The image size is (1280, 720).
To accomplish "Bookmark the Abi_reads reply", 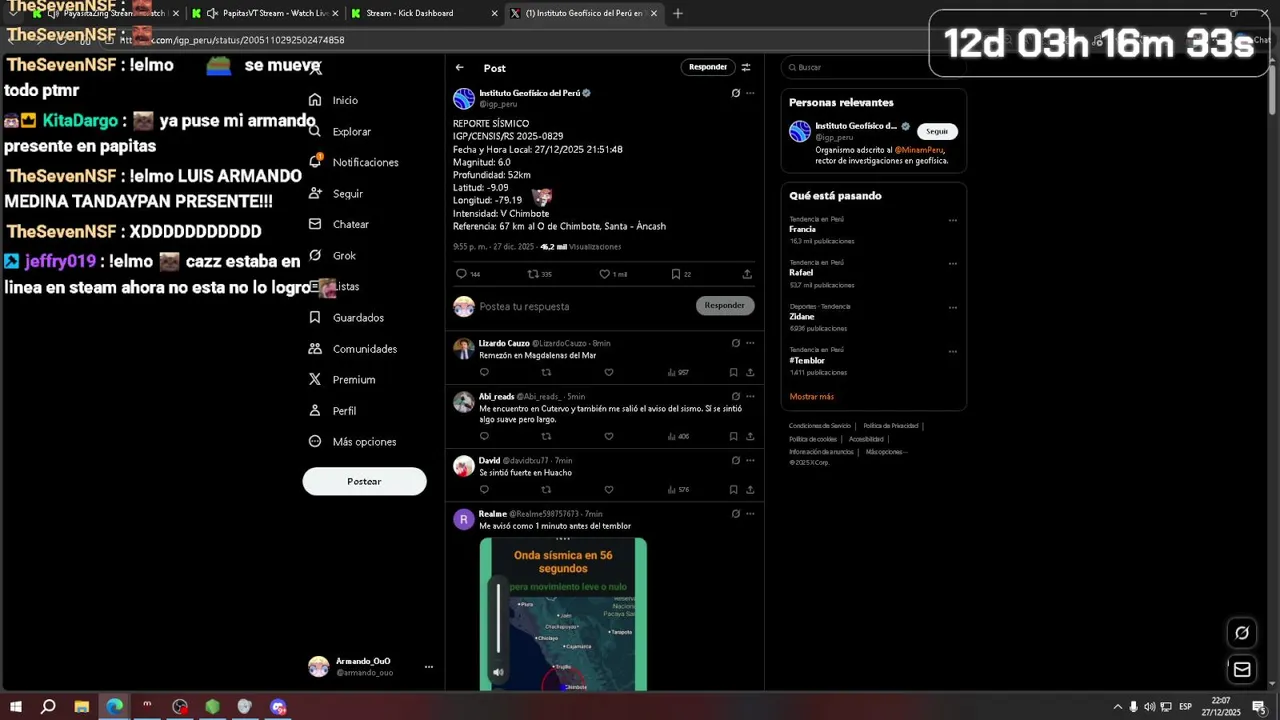I will pos(733,436).
